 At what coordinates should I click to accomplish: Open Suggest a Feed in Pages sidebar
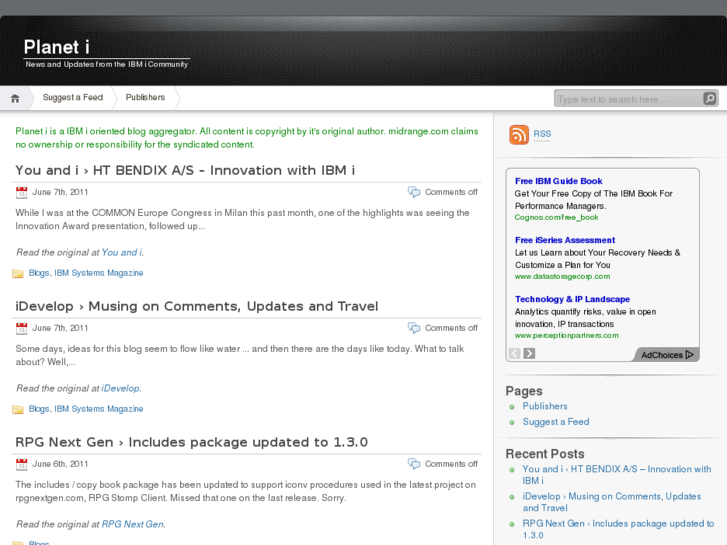(x=556, y=422)
